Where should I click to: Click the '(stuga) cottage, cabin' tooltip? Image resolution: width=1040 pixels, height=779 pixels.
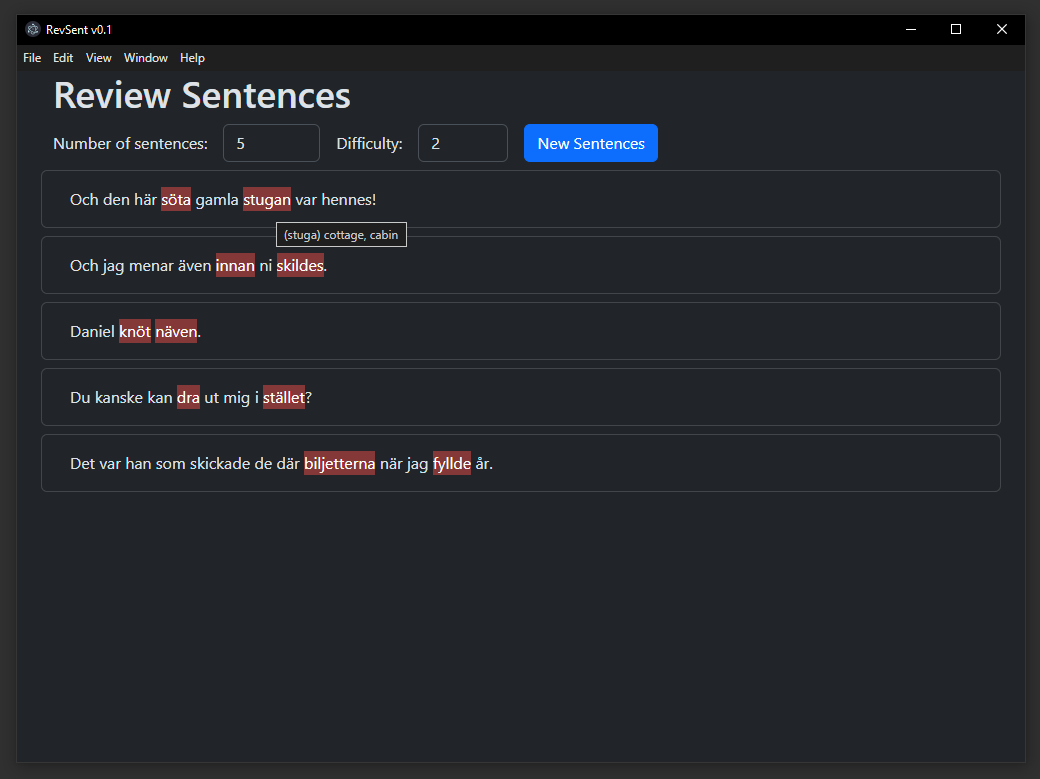(341, 235)
